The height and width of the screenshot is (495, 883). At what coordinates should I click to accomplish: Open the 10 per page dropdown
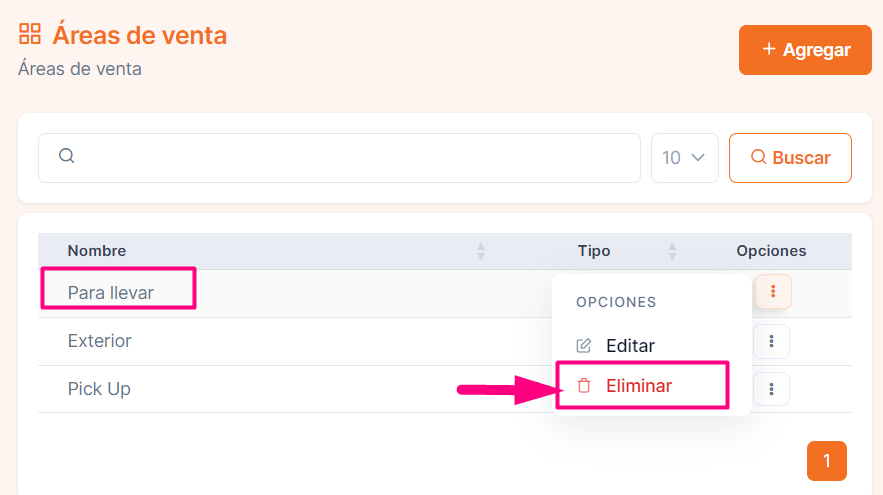[684, 158]
